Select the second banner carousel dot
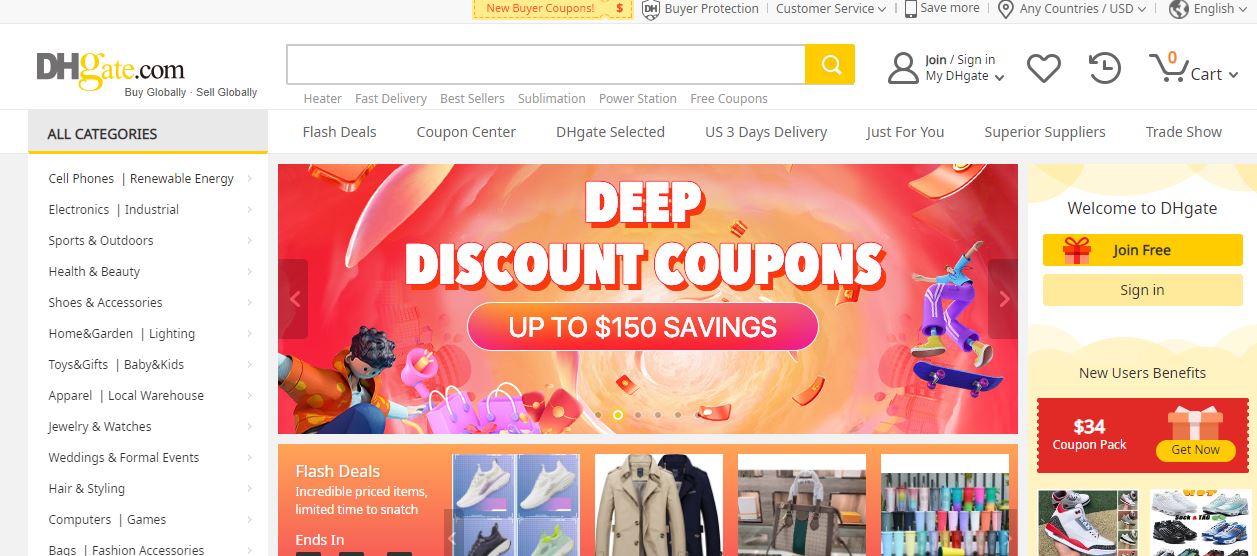The height and width of the screenshot is (556, 1257). coord(618,414)
